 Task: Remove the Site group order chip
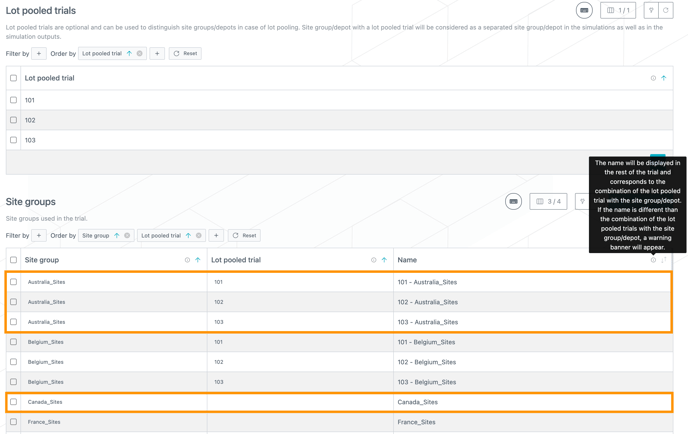pos(127,236)
